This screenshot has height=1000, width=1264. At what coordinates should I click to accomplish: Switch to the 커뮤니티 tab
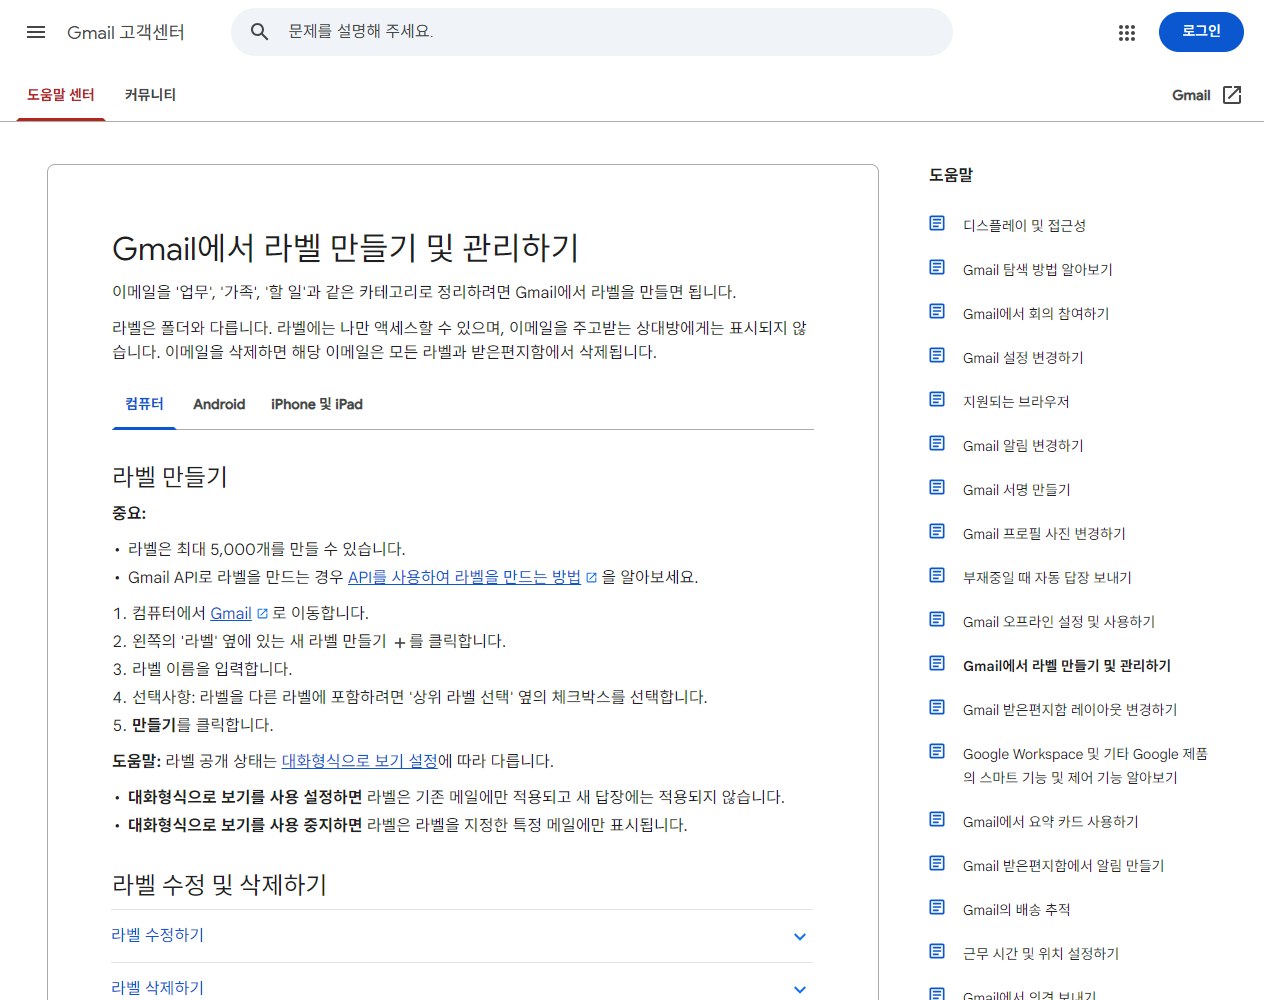[150, 95]
